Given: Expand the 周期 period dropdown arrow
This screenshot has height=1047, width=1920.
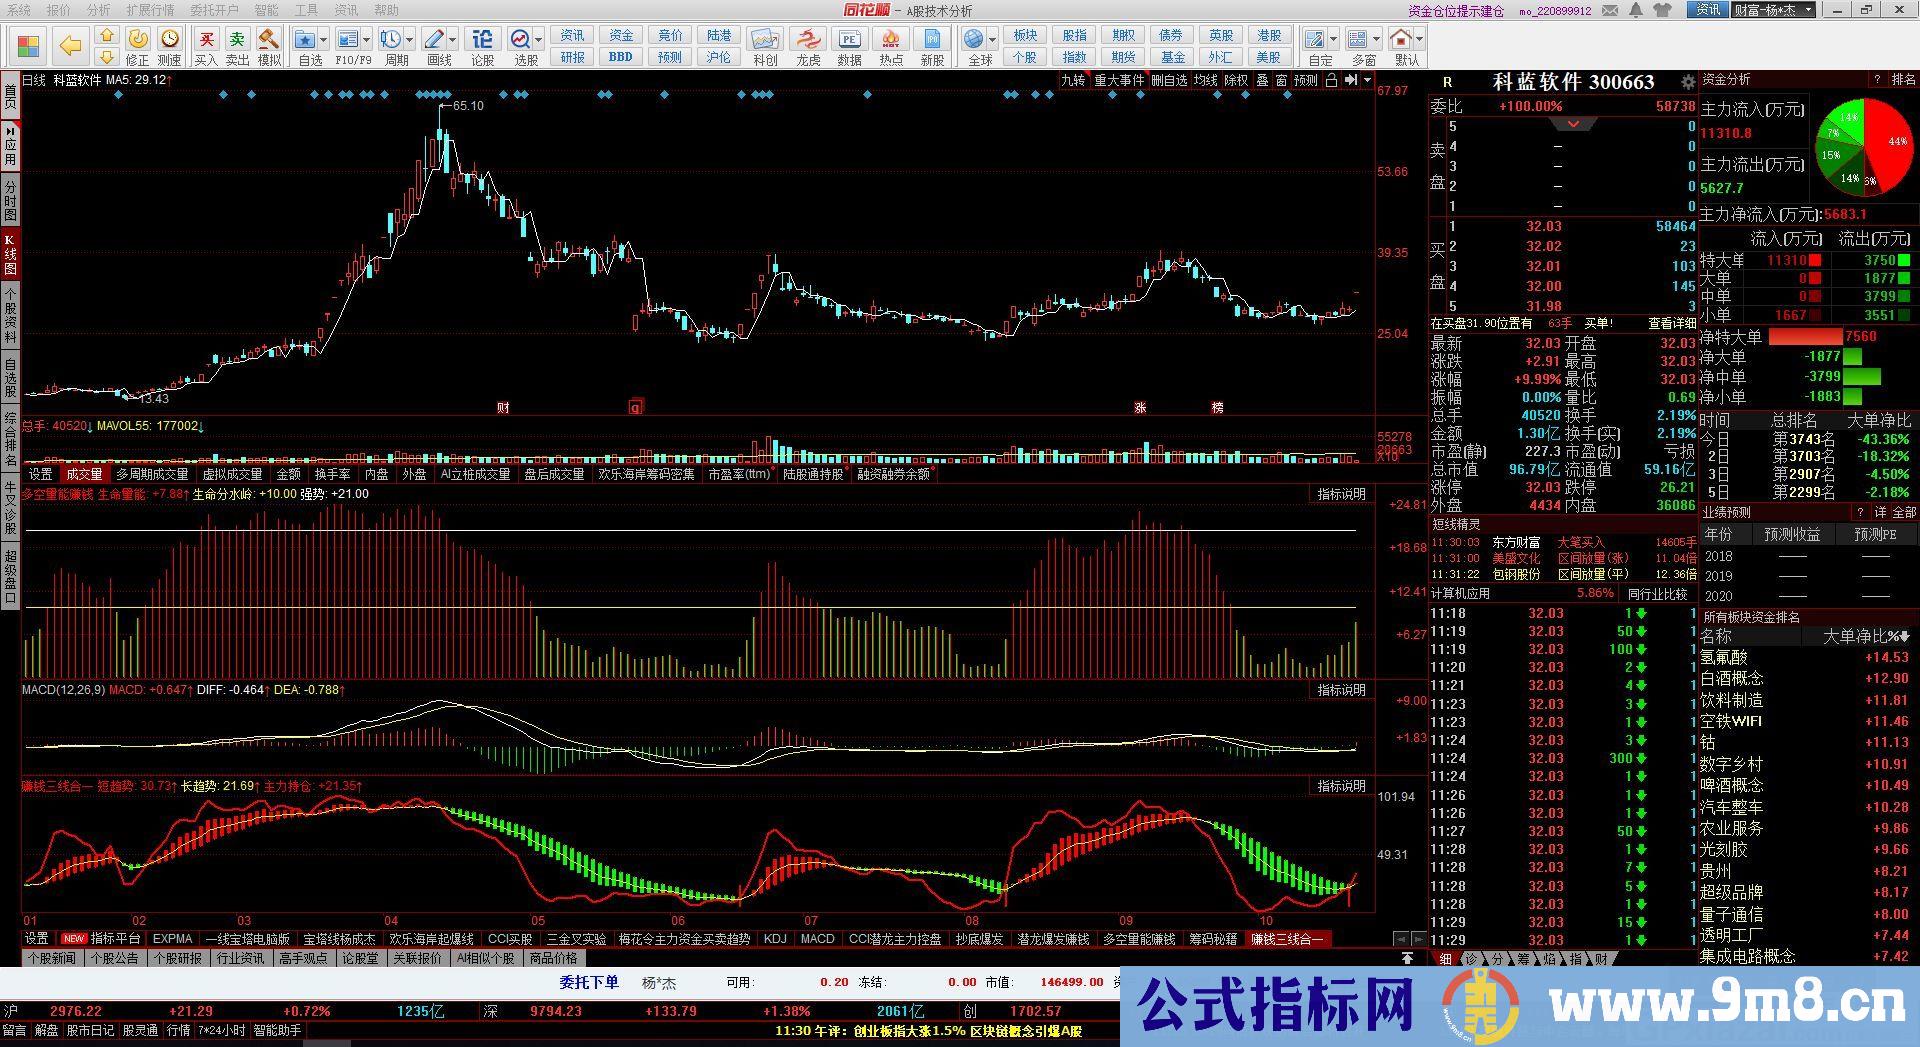Looking at the screenshot, I should (x=410, y=40).
